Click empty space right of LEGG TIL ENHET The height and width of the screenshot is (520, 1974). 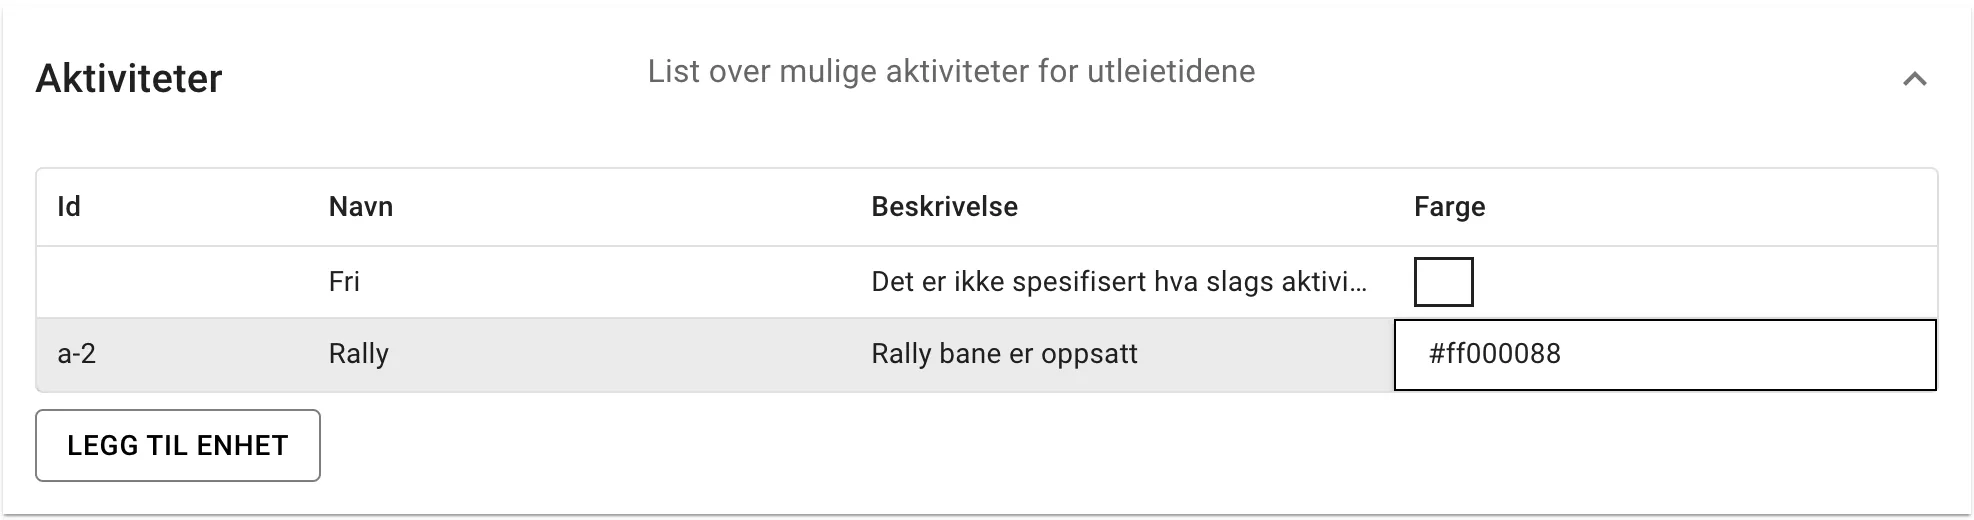point(1000,446)
